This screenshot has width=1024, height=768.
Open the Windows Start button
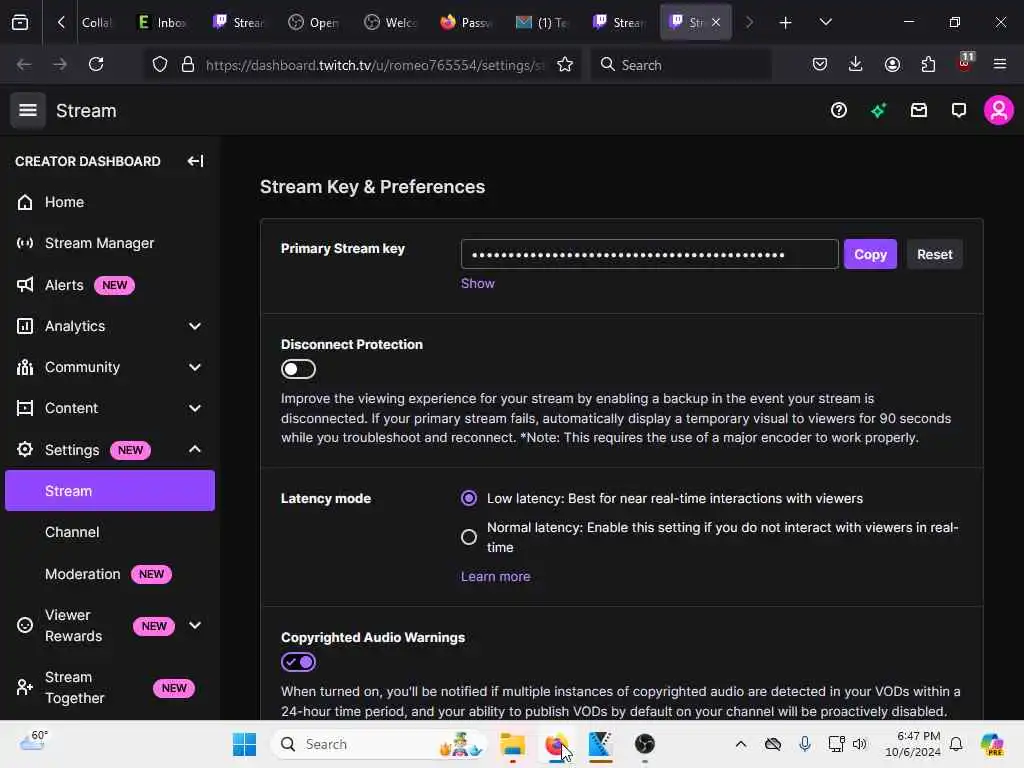pos(244,744)
